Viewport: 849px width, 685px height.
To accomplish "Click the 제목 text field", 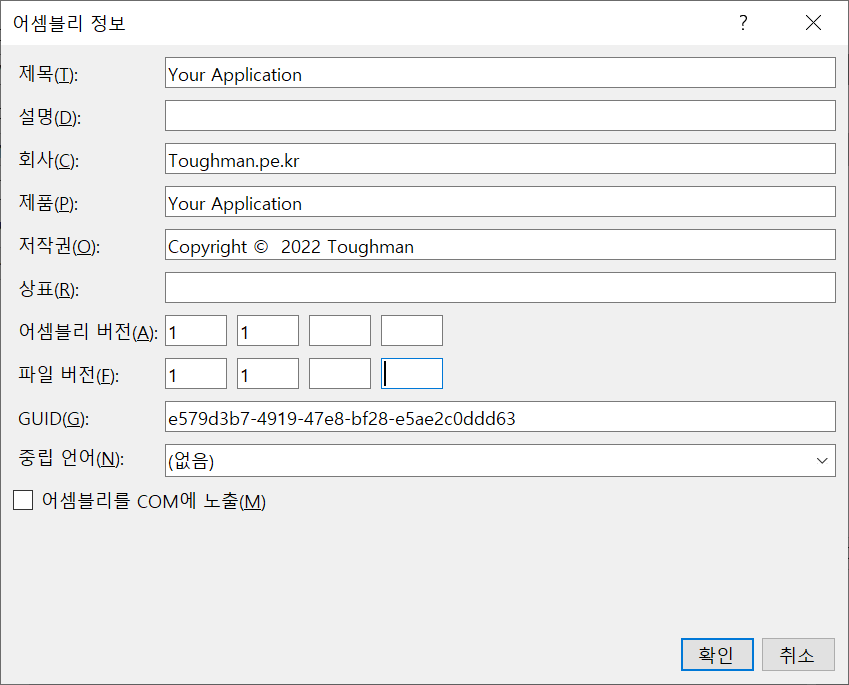I will point(500,74).
